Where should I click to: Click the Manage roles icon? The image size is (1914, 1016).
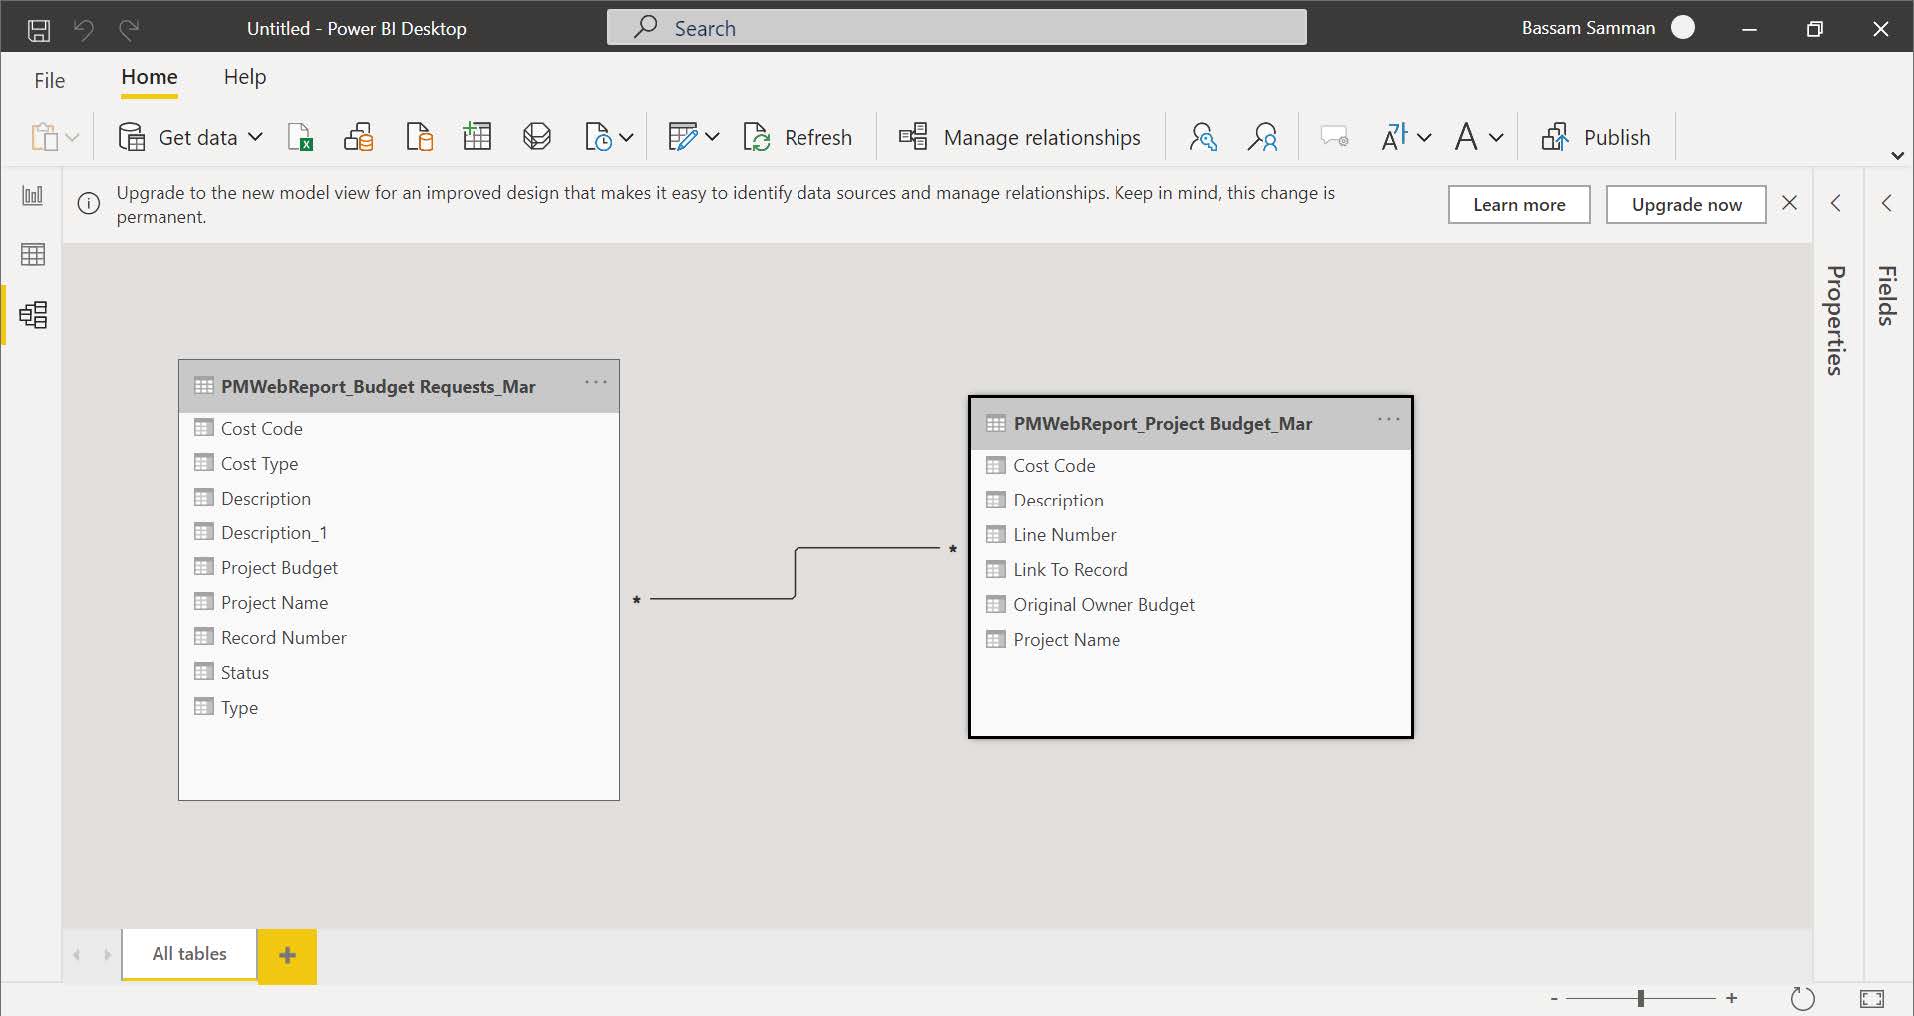point(1203,137)
